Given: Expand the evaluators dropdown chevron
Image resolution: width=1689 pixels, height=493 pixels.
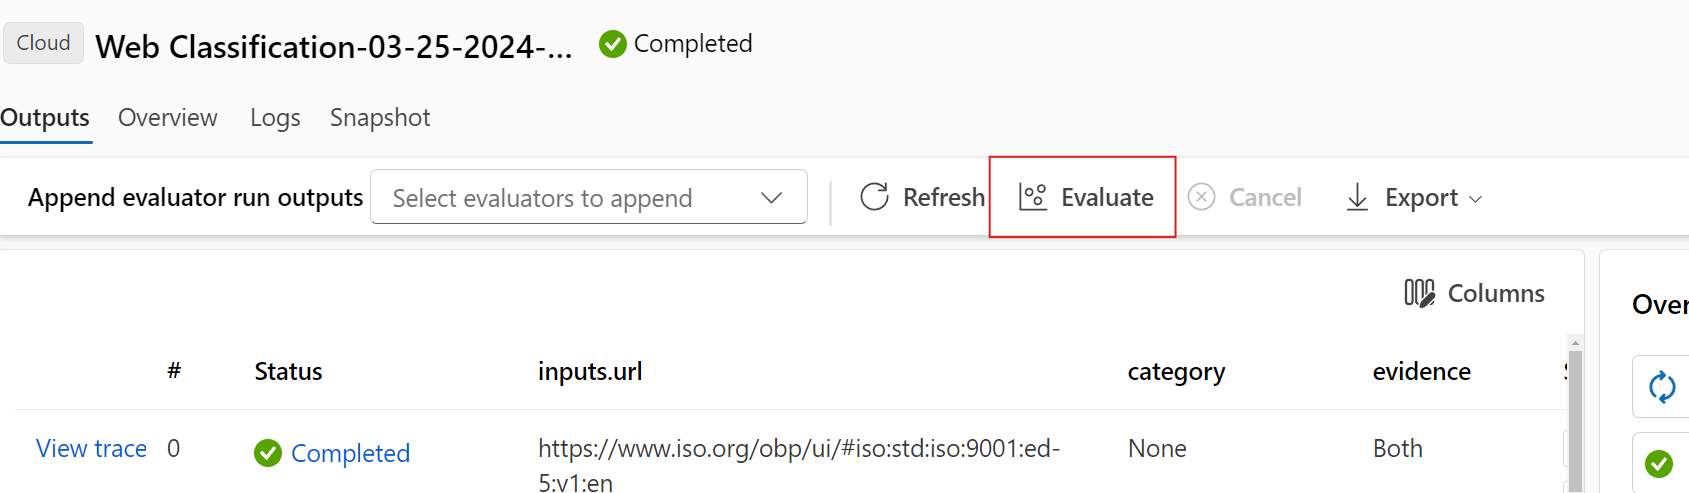Looking at the screenshot, I should point(771,198).
